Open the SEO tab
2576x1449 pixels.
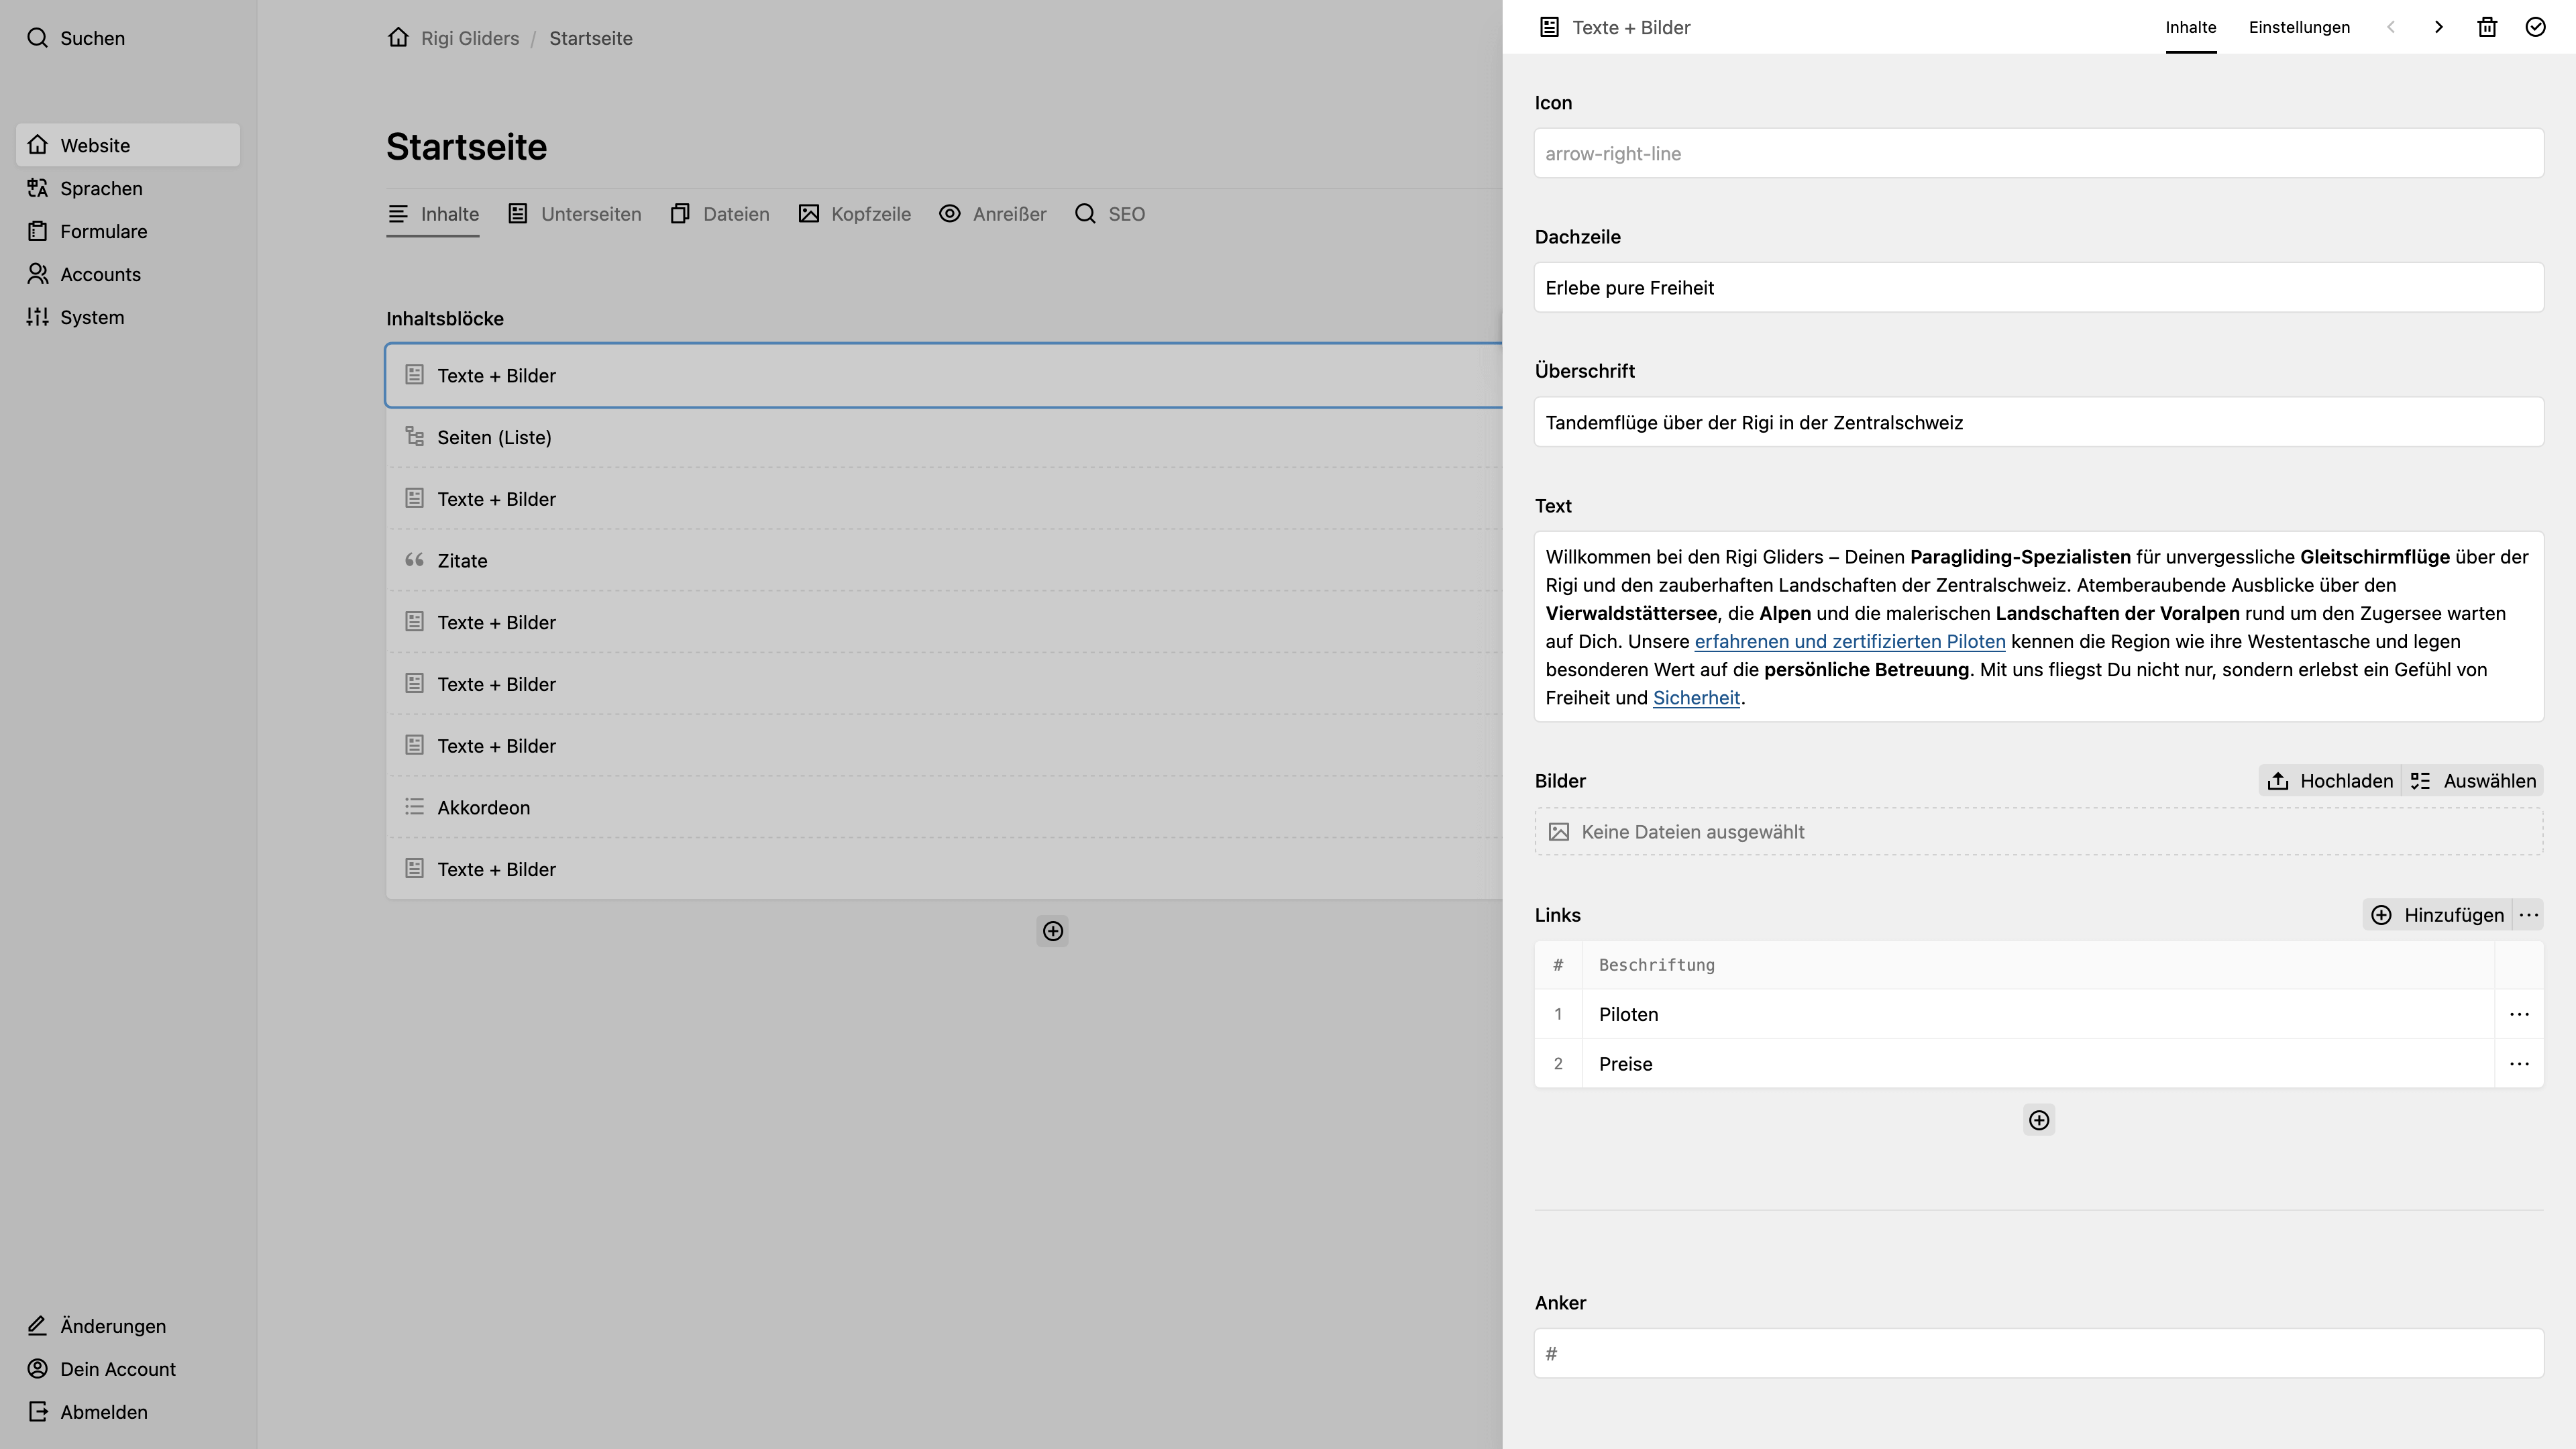tap(1110, 214)
